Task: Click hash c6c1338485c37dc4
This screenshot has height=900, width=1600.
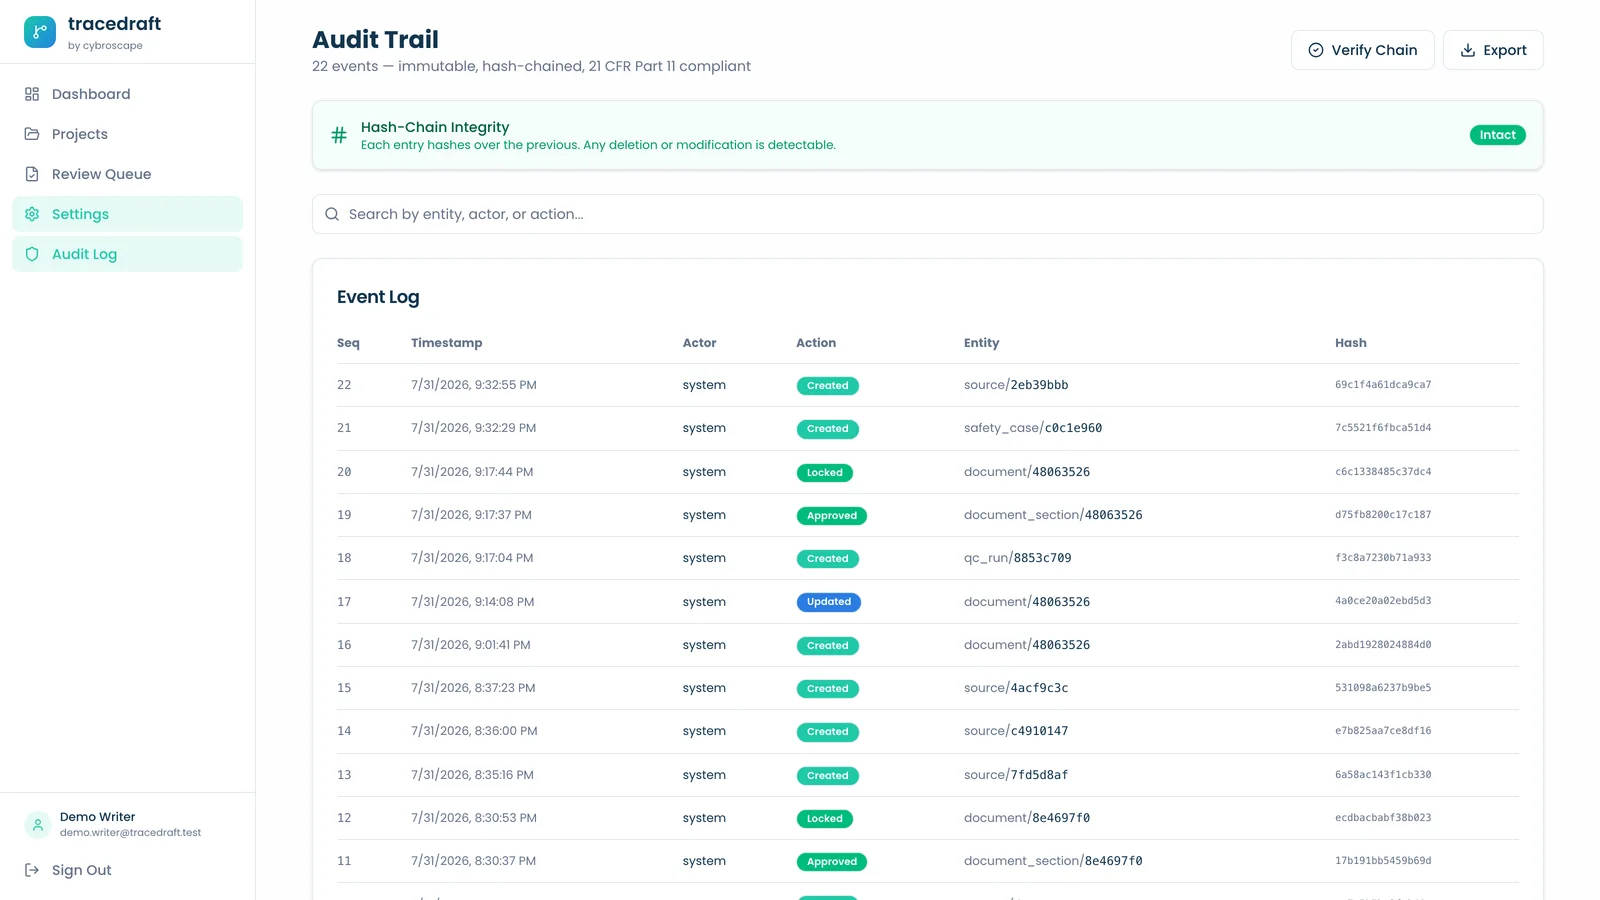Action: point(1383,472)
